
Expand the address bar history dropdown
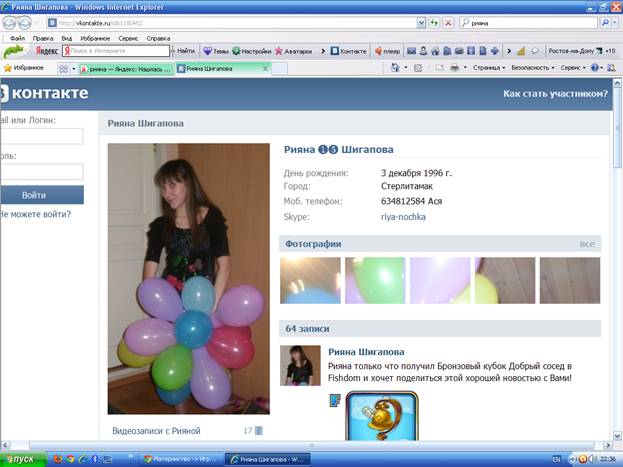pyautogui.click(x=422, y=23)
